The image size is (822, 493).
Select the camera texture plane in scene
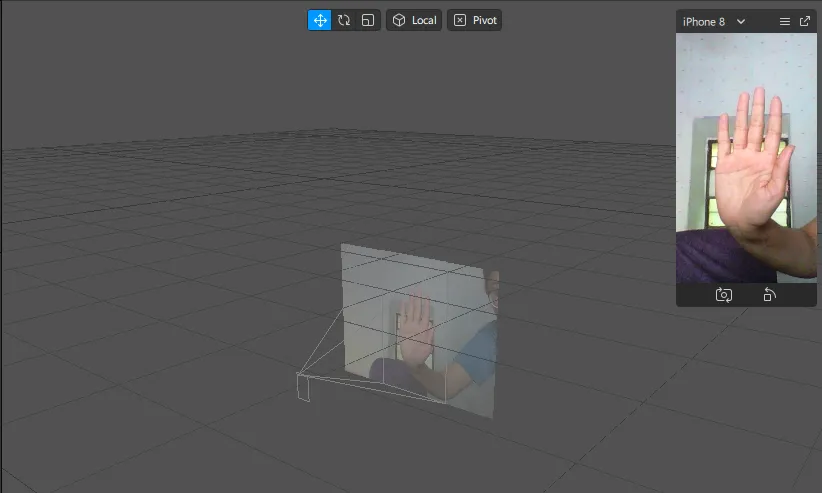click(419, 330)
